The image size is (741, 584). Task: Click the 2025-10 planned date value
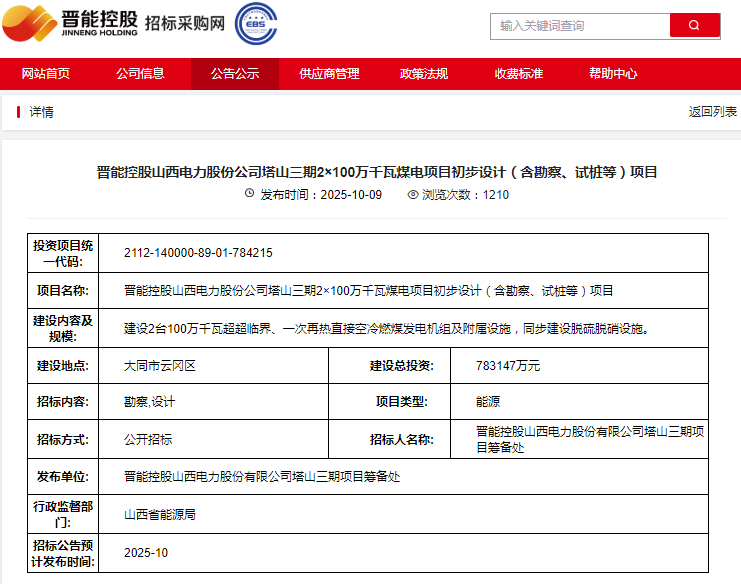click(146, 553)
